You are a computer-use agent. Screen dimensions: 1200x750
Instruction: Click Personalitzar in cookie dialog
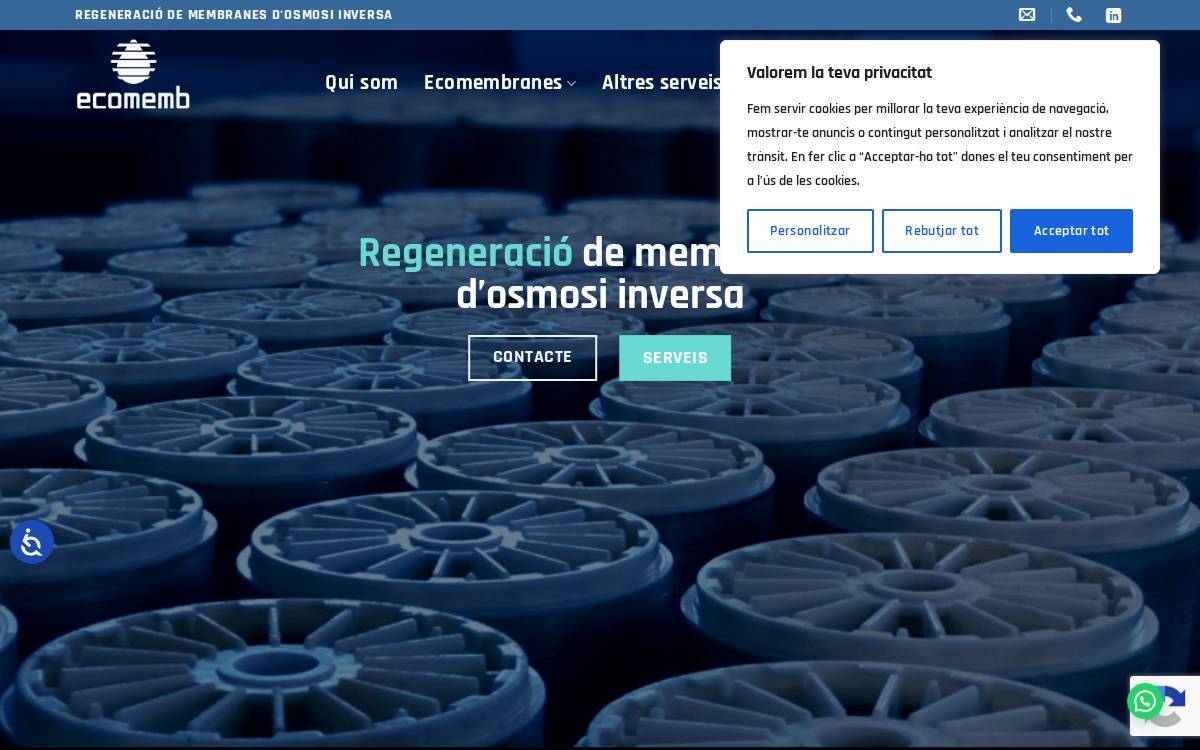[x=810, y=231]
